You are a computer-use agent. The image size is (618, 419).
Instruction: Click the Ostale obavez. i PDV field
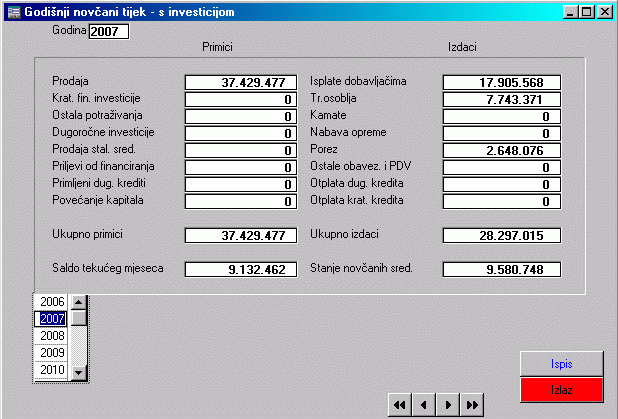[502, 167]
